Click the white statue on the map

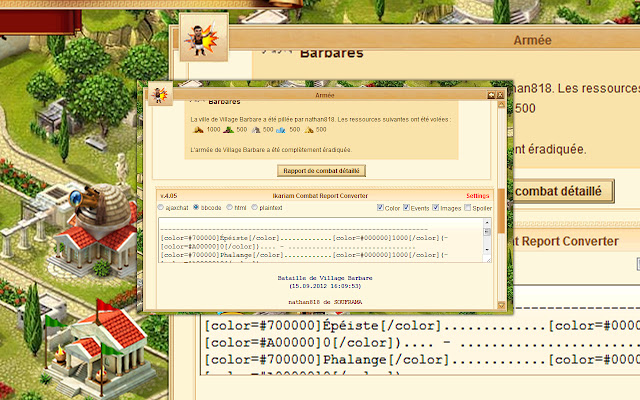pos(121,168)
